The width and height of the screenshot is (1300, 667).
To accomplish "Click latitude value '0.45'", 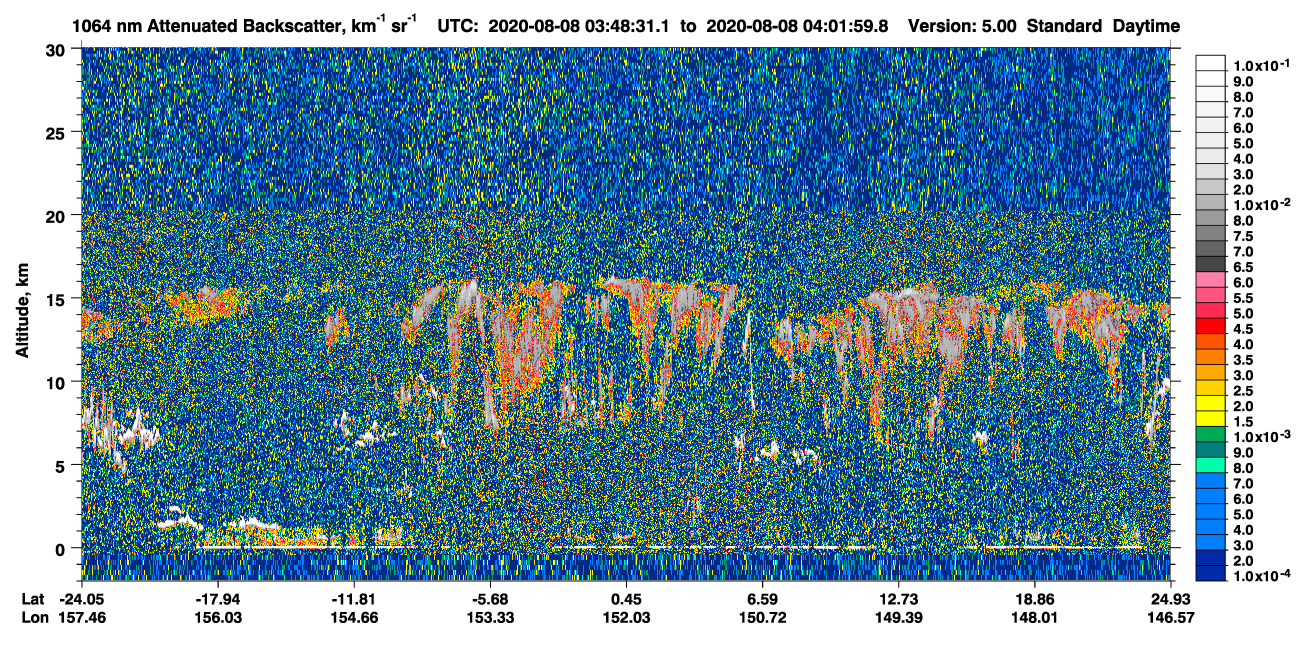I will (626, 599).
